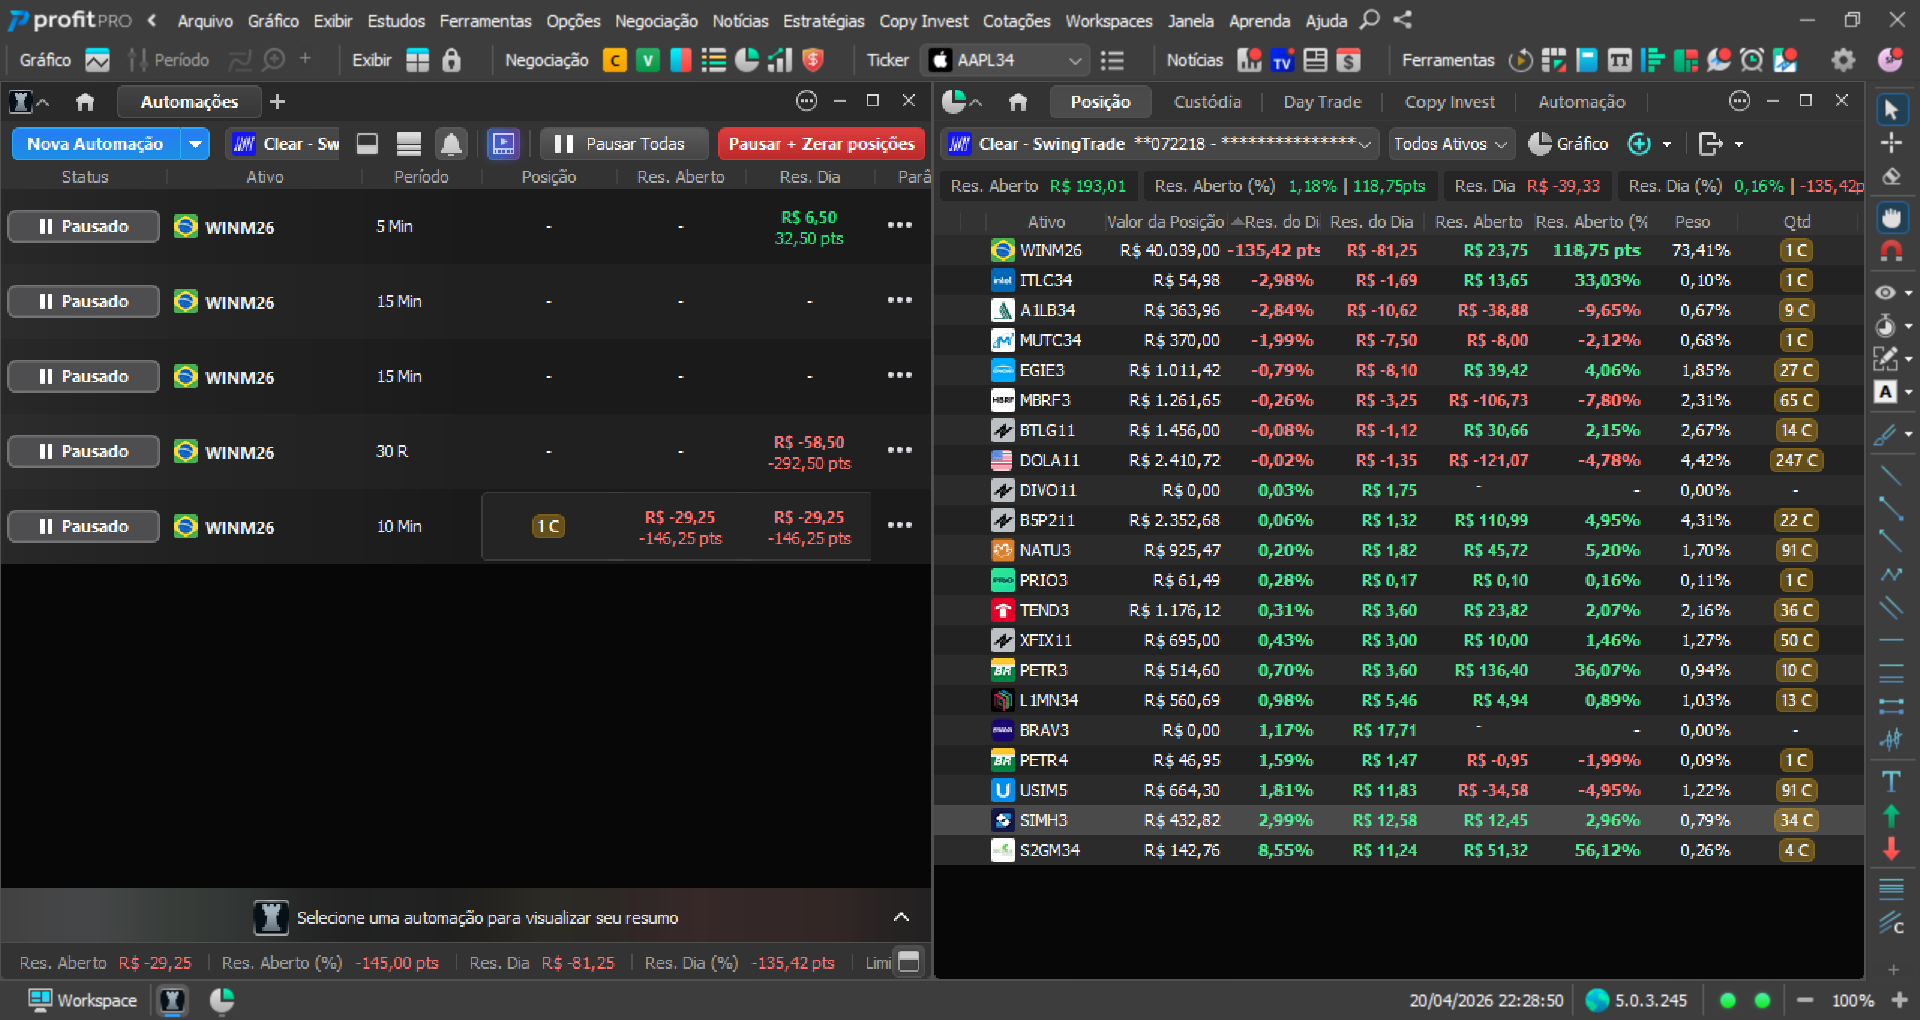Resume the paused WINM26 5 Min automation
1920x1020 pixels.
tap(84, 226)
